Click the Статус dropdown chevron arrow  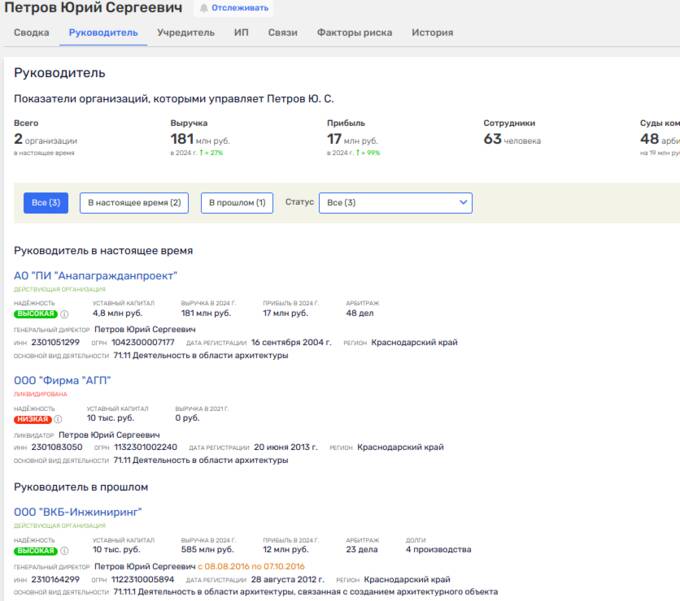click(463, 202)
